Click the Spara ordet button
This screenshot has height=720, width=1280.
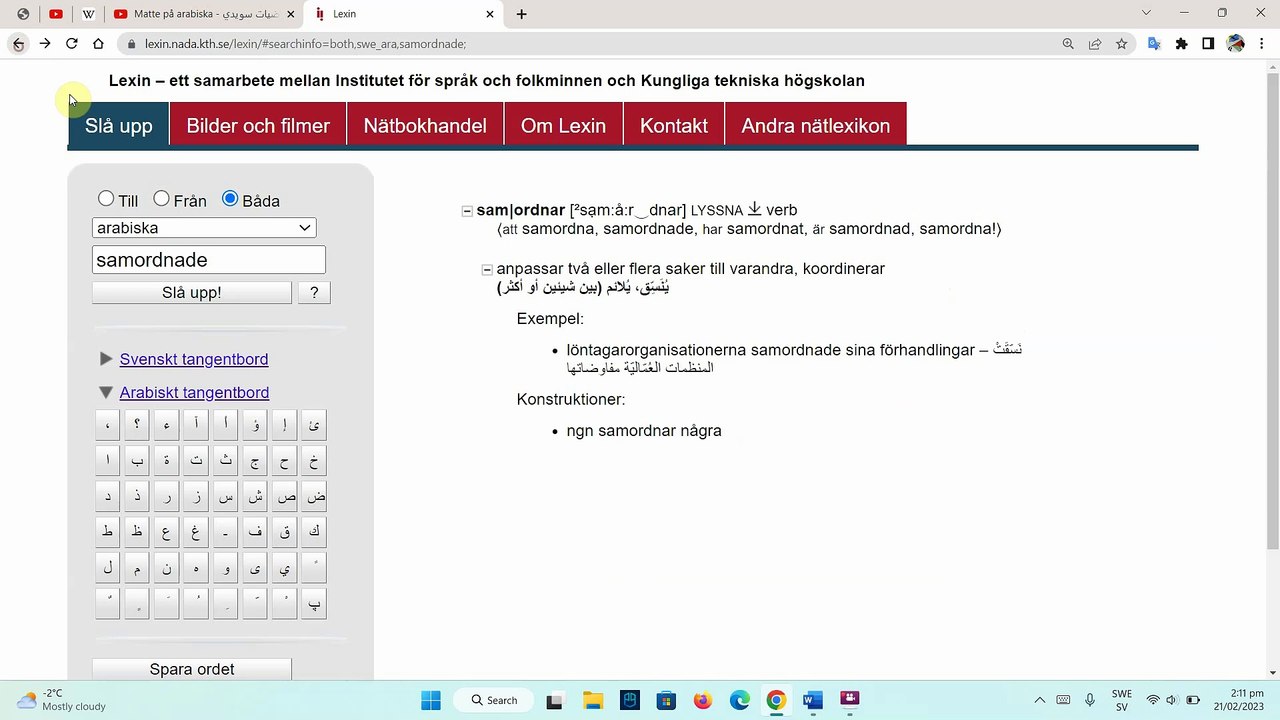(192, 669)
